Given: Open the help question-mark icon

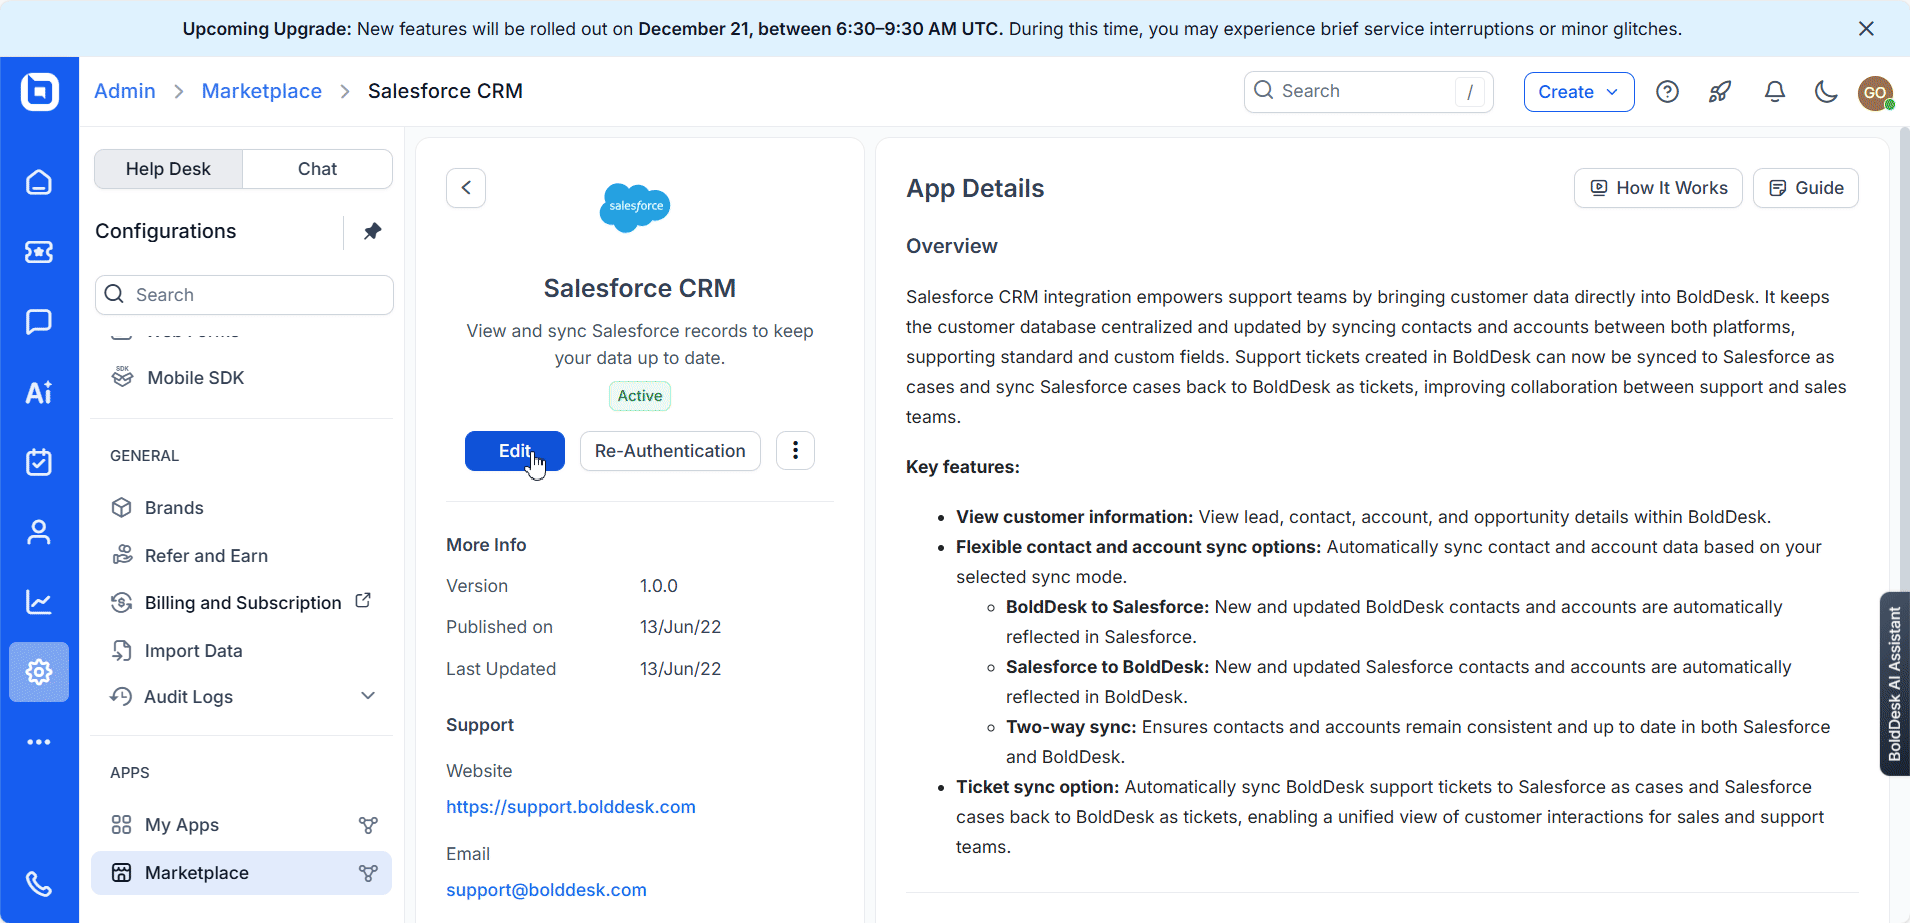Looking at the screenshot, I should (x=1667, y=91).
